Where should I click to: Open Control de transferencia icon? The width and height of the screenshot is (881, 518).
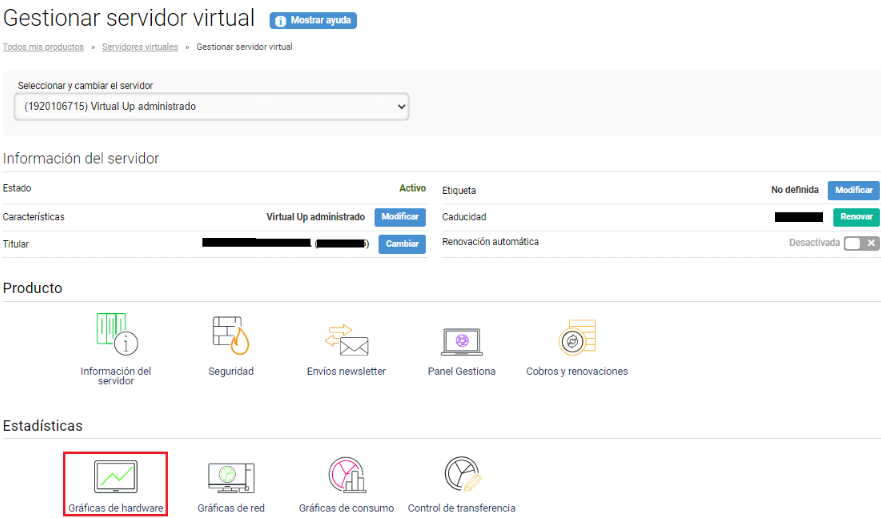[x=461, y=475]
